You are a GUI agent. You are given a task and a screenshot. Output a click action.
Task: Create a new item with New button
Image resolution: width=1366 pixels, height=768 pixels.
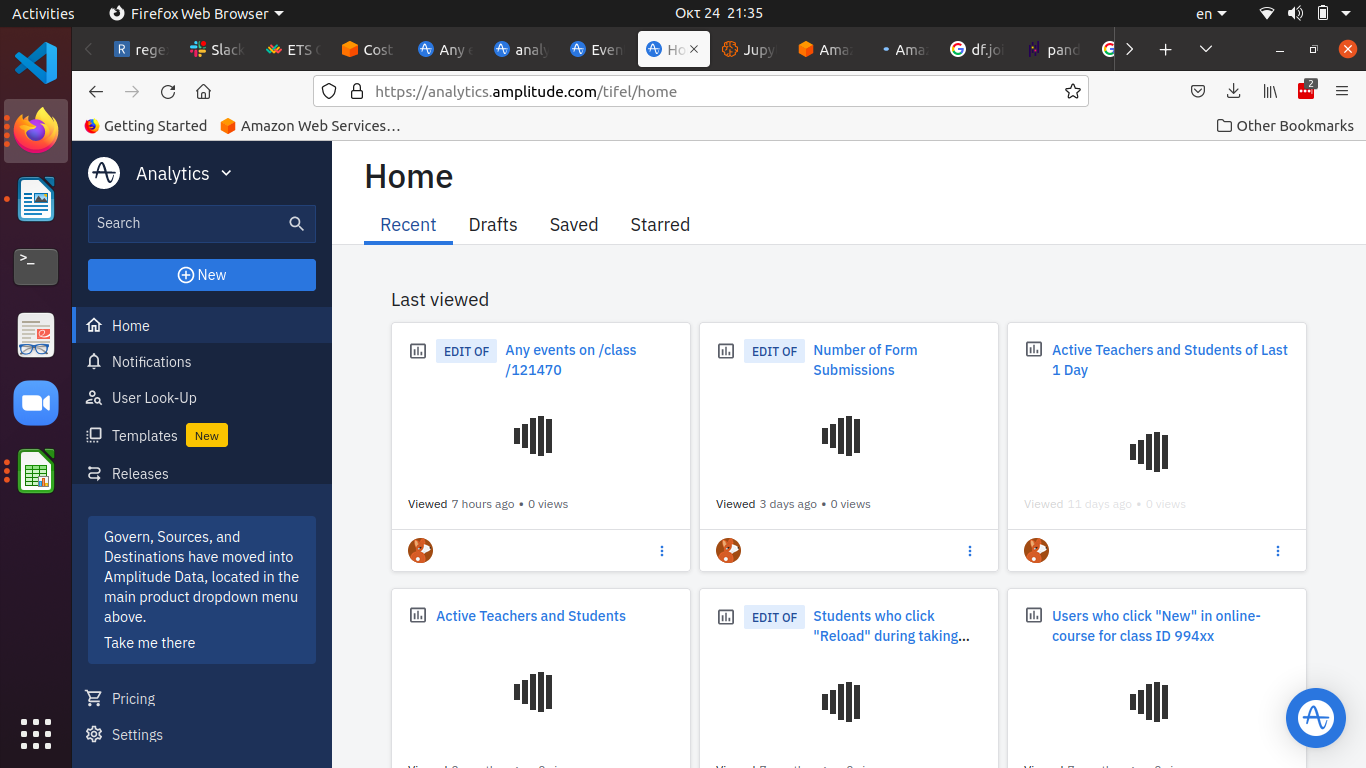click(202, 275)
